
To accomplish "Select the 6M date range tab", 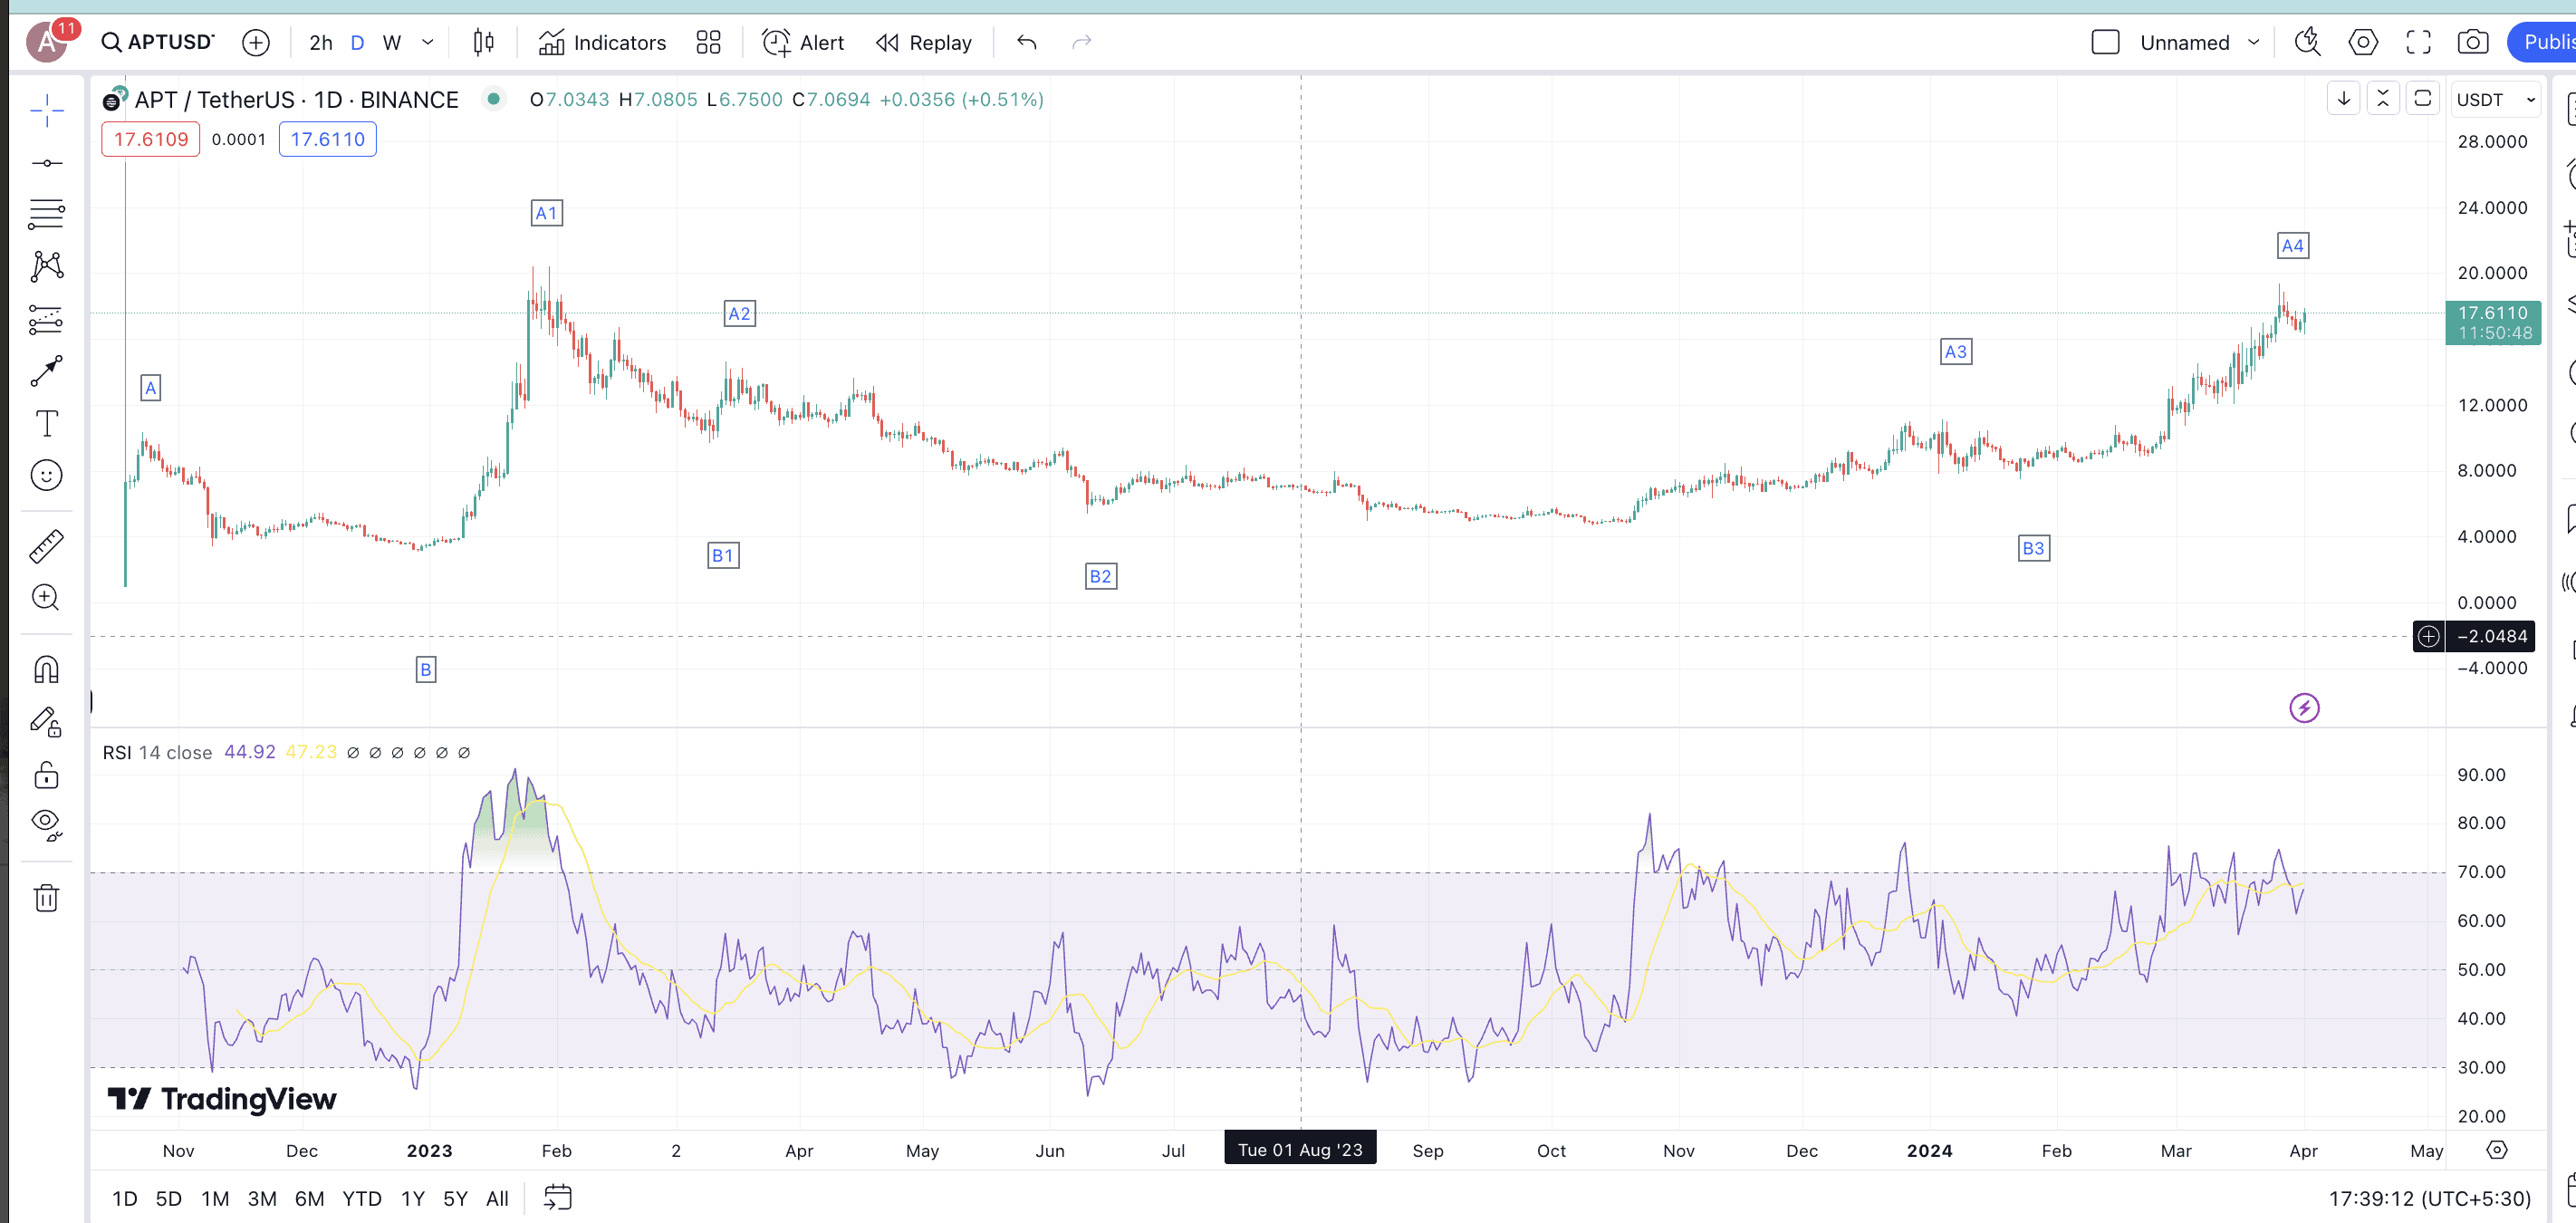I will coord(309,1198).
